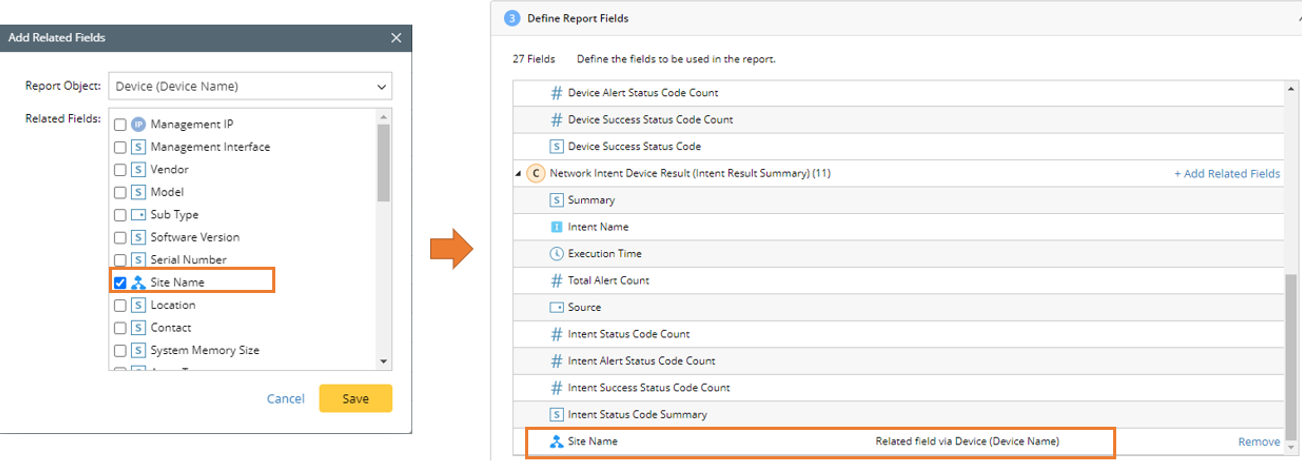Click the Add Related Fields link
Screen dimensions: 1302x466
pyautogui.click(x=1227, y=174)
